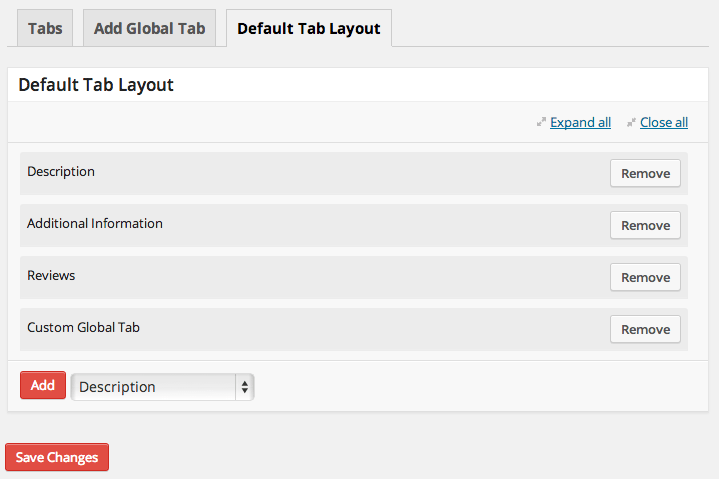
Task: Remove the Reviews tab row
Action: tap(645, 277)
